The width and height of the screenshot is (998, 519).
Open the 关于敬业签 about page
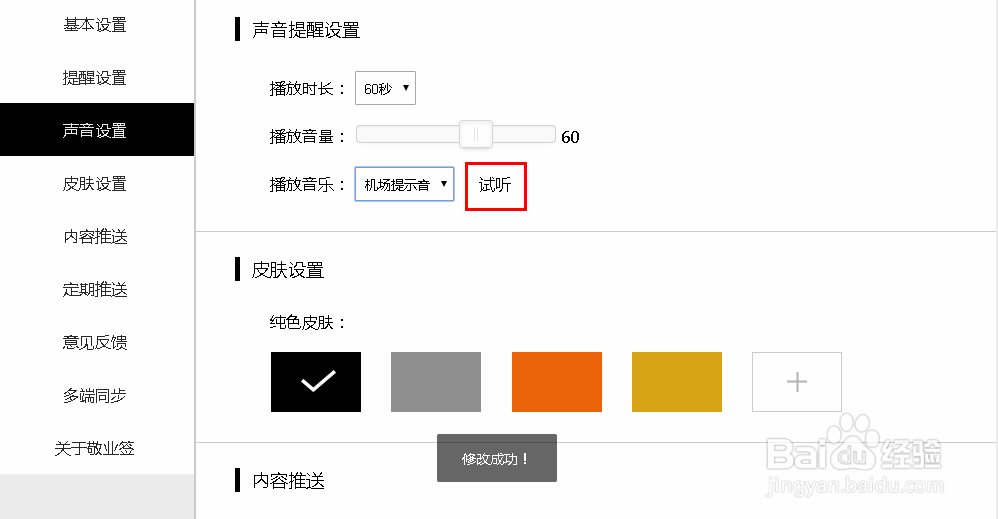[x=95, y=449]
